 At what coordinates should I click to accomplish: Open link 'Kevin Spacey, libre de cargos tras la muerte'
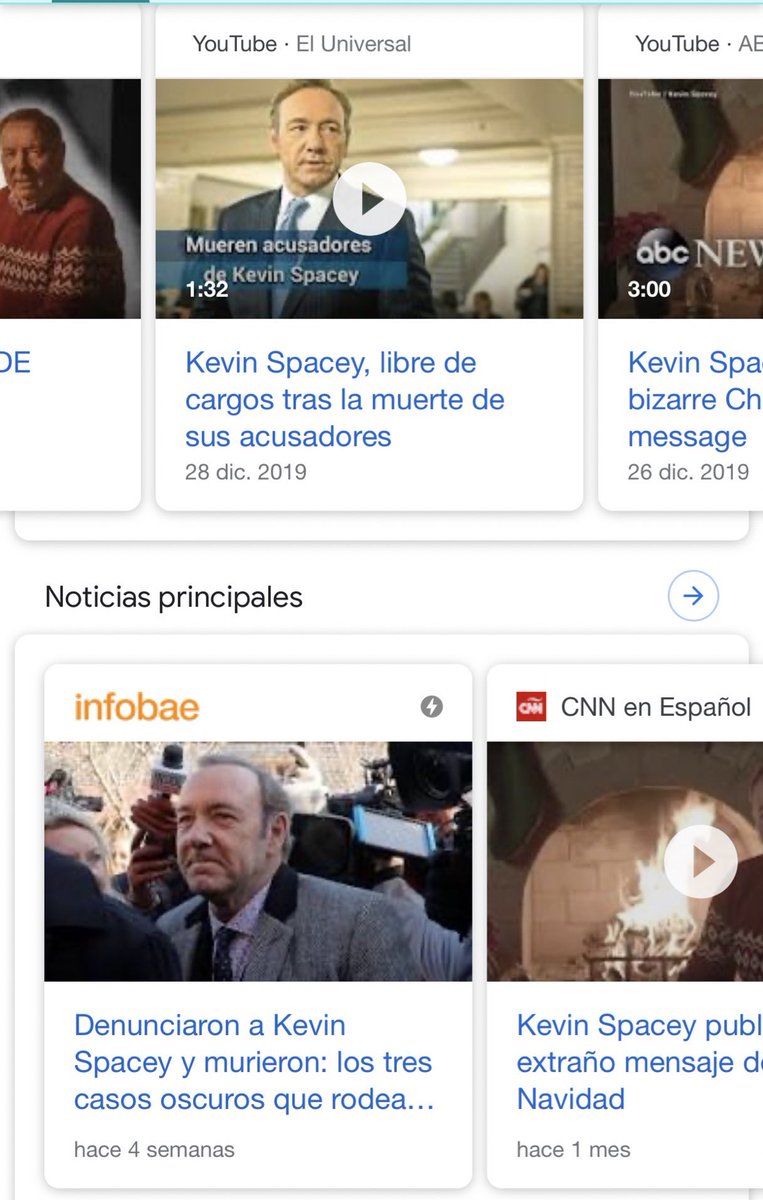tap(345, 399)
